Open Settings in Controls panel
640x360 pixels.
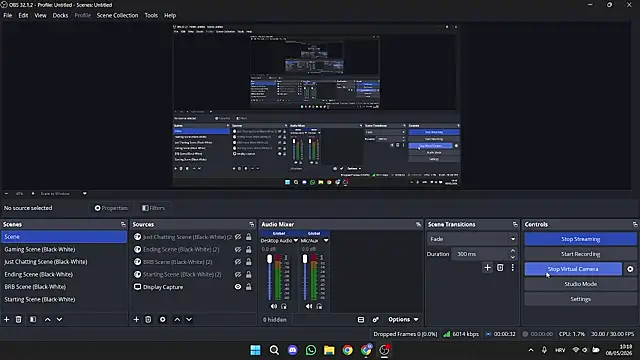pos(580,299)
